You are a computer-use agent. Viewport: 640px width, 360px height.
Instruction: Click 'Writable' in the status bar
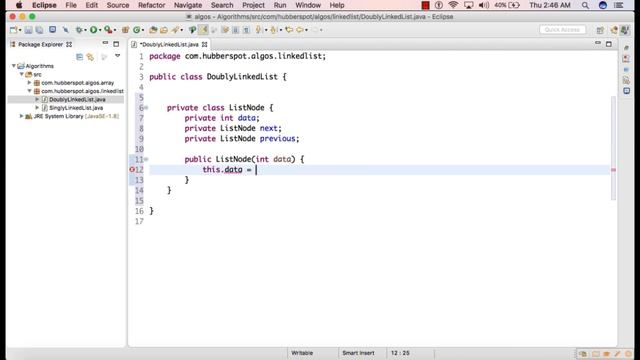[302, 353]
